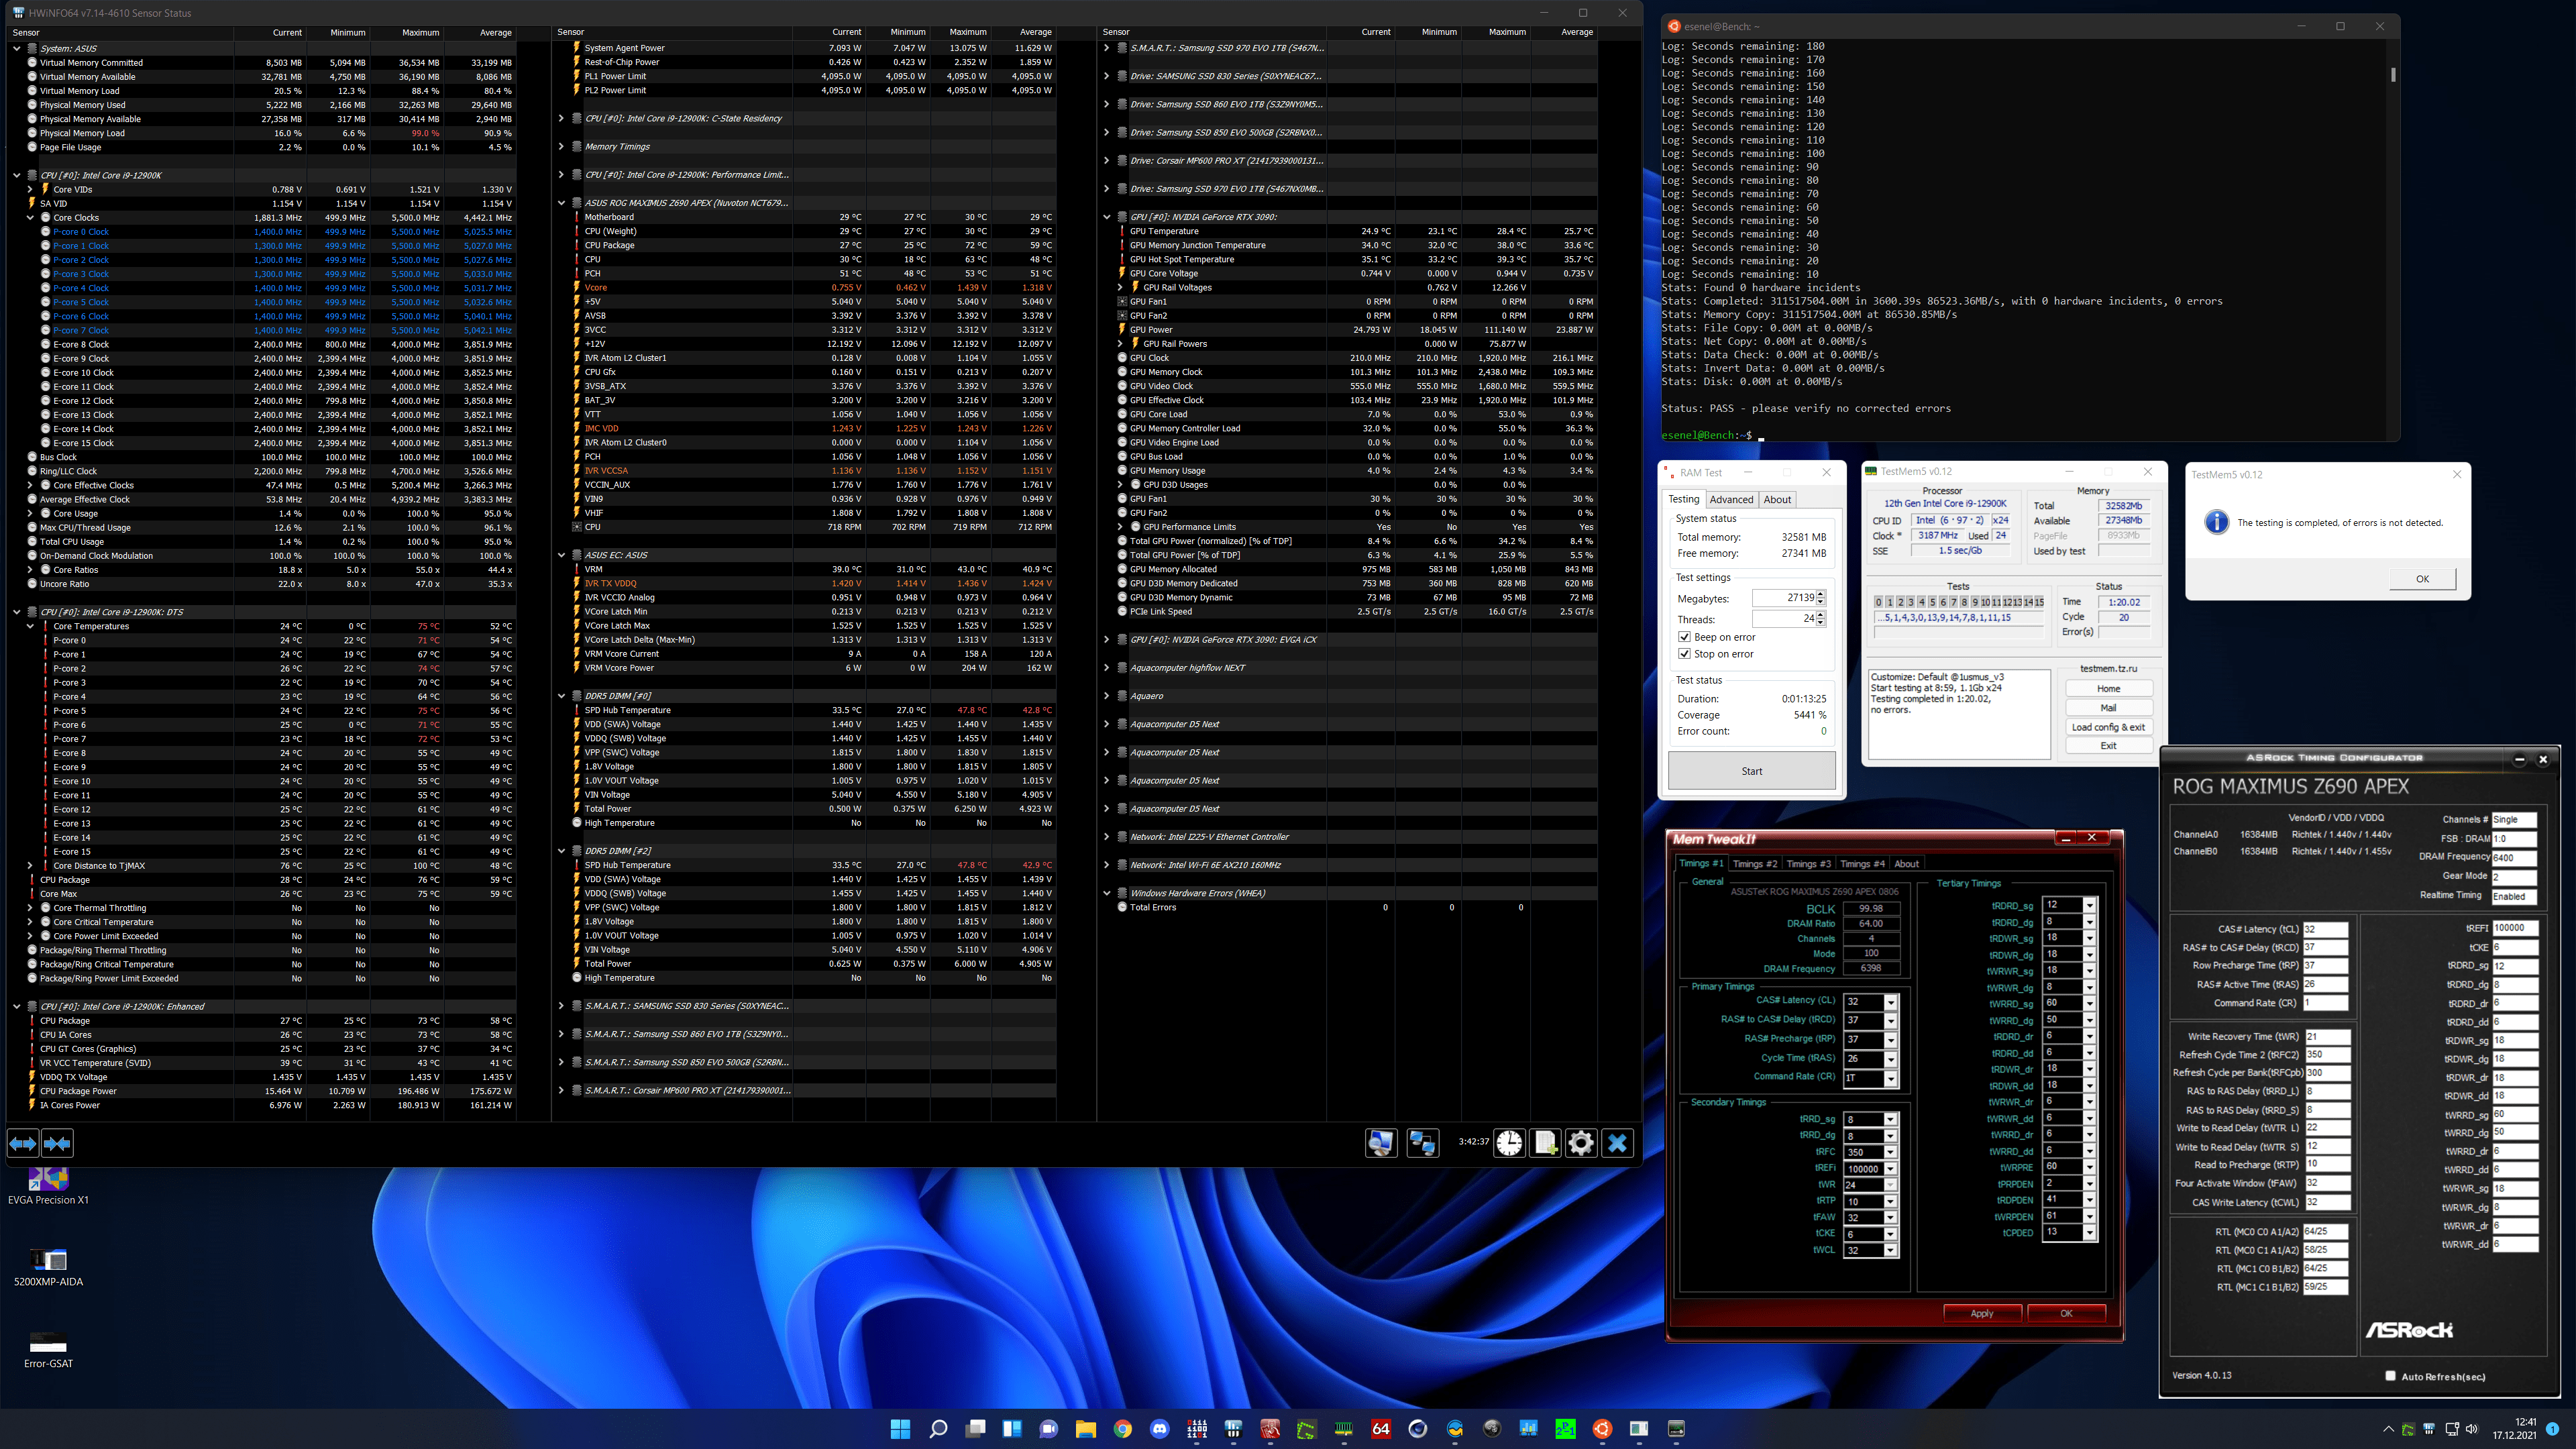2576x1449 pixels.
Task: Click terminal window vertical scrollbar
Action: tap(2392, 74)
